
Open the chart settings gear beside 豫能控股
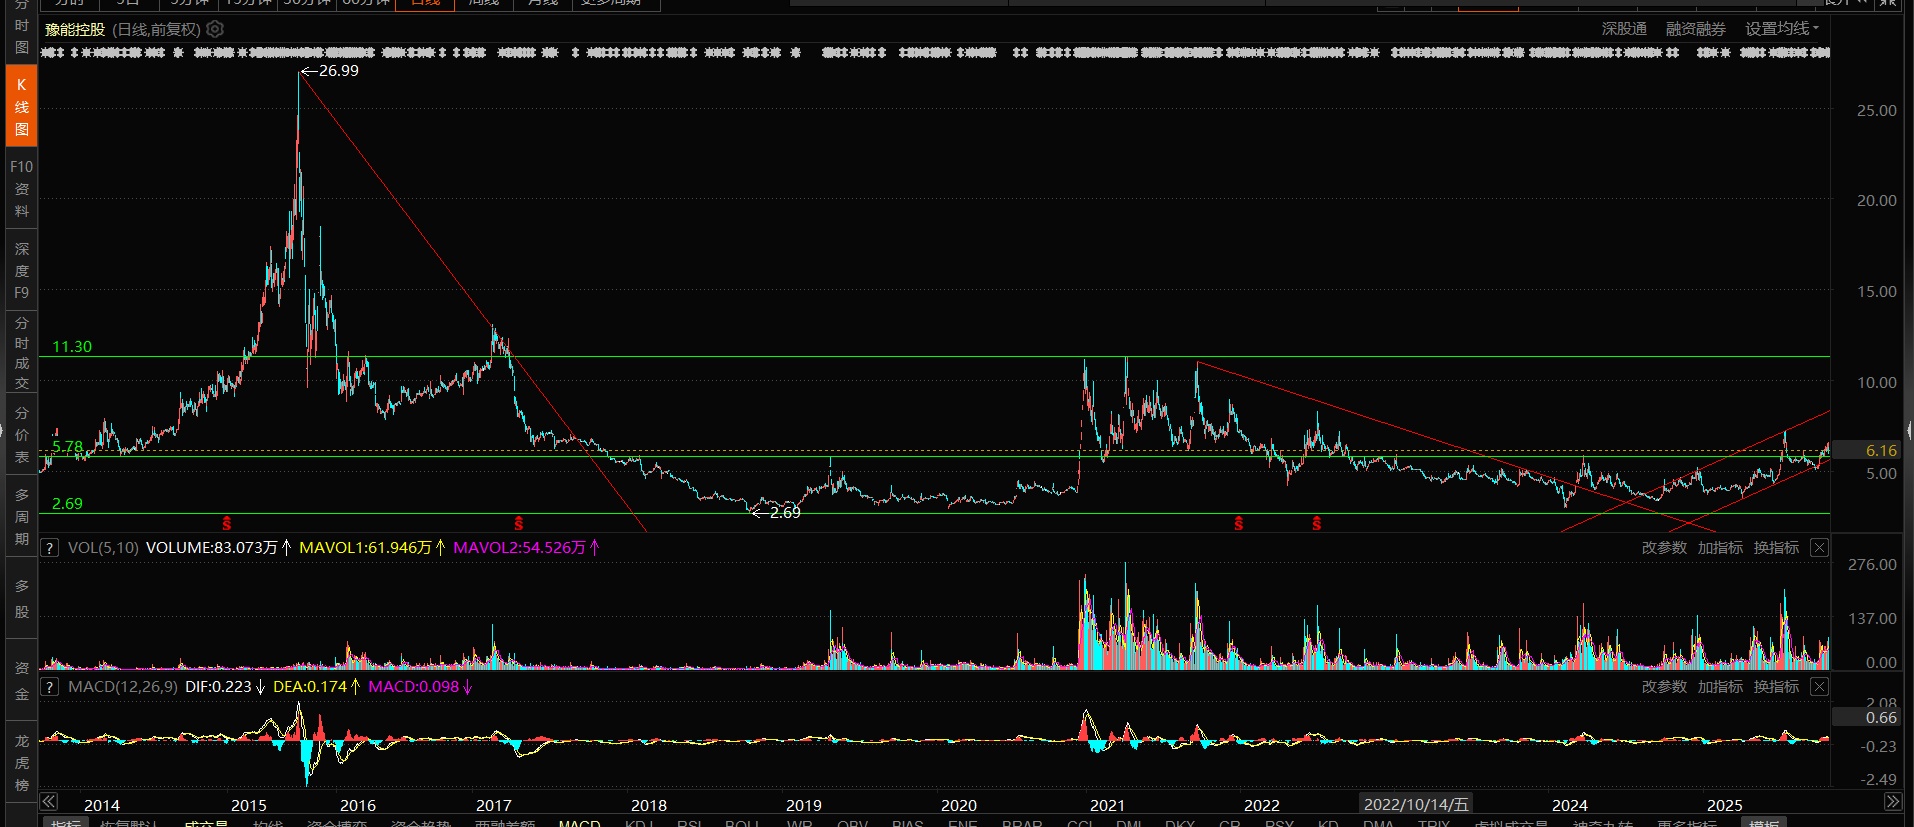pyautogui.click(x=215, y=29)
